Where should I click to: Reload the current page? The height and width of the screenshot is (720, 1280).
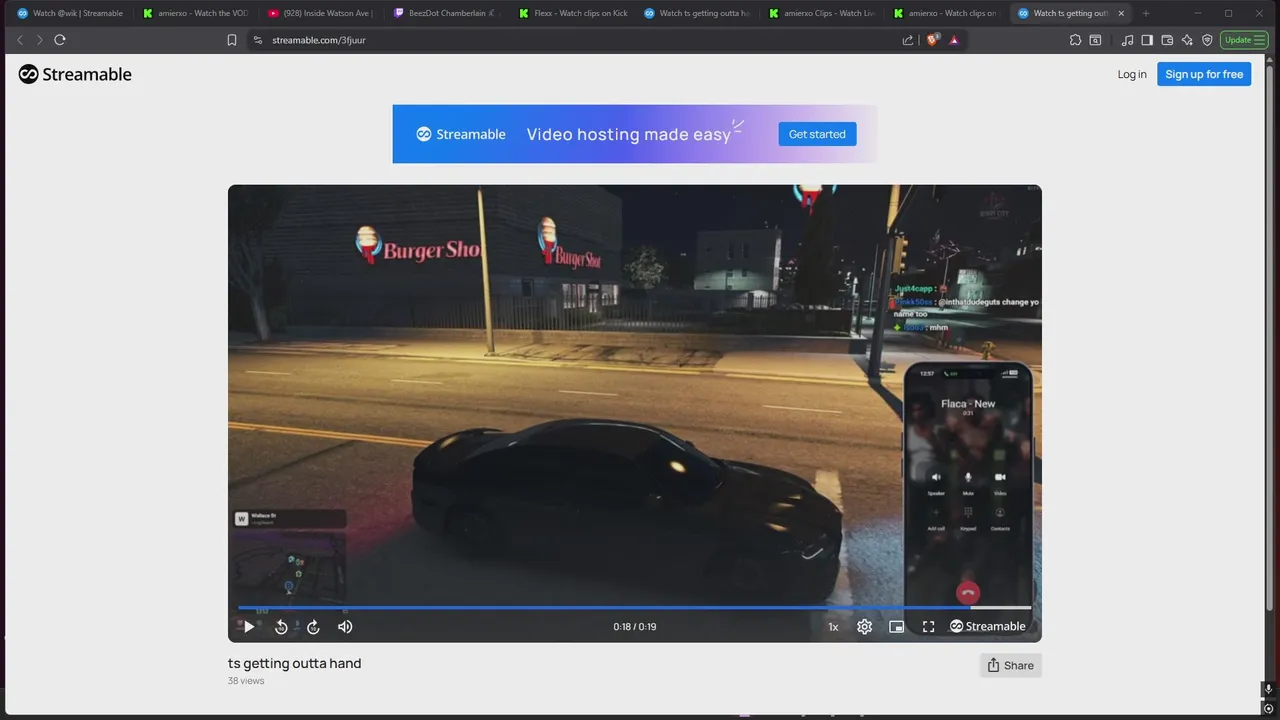point(60,40)
